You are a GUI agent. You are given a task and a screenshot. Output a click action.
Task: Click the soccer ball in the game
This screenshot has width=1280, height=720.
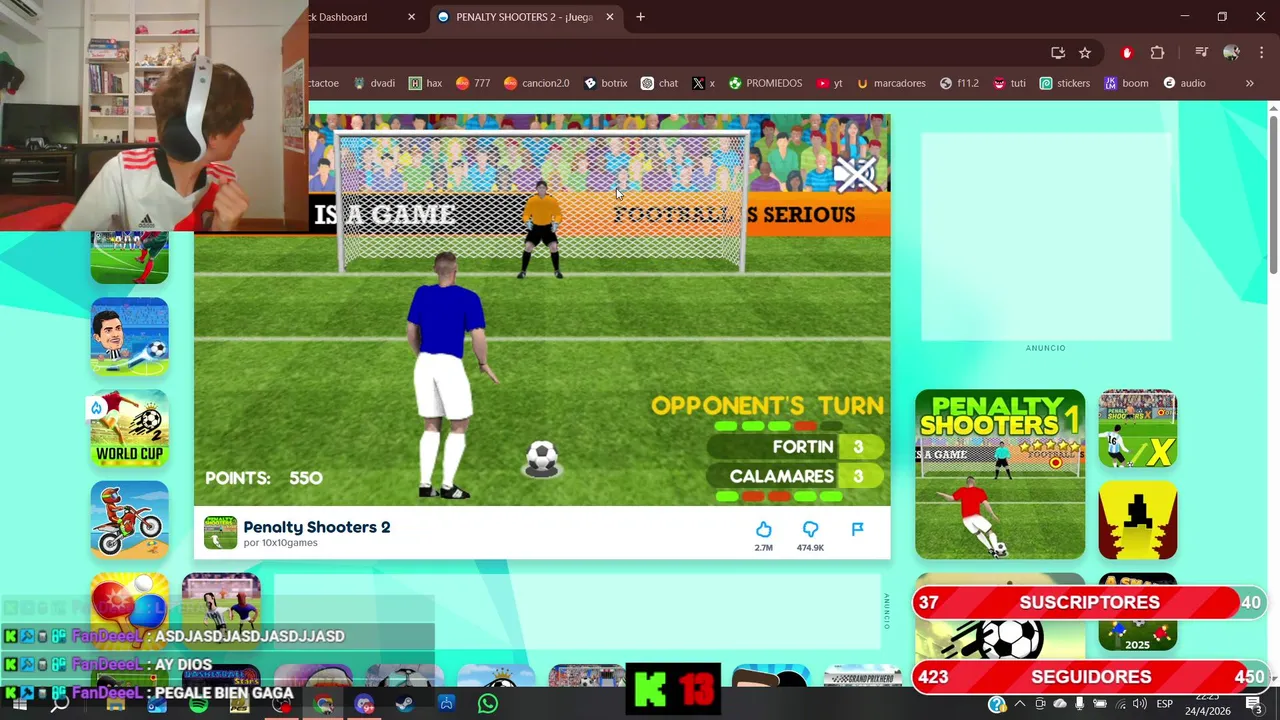(542, 458)
